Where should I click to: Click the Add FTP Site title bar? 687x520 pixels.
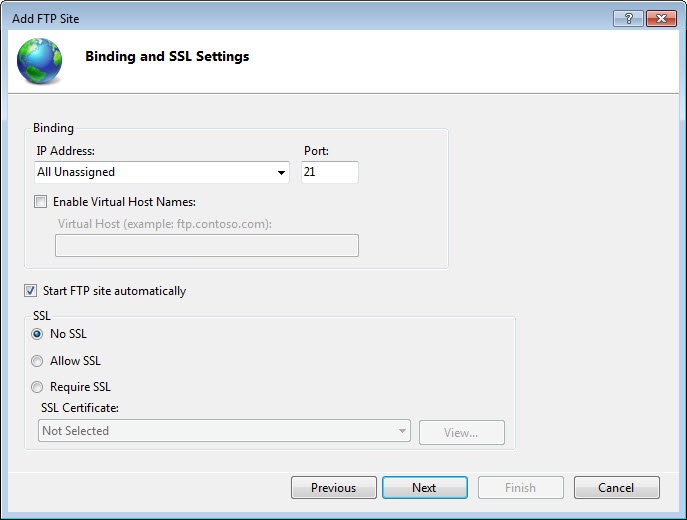point(300,18)
